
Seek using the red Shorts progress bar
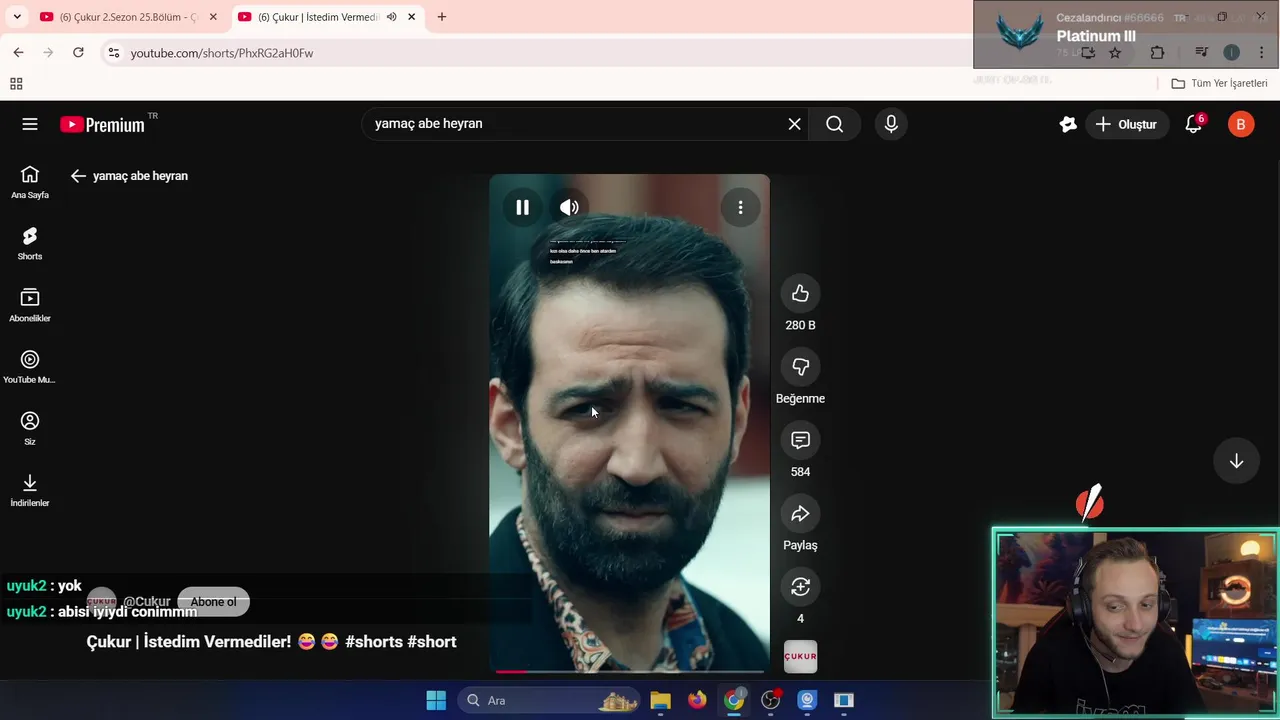point(629,672)
